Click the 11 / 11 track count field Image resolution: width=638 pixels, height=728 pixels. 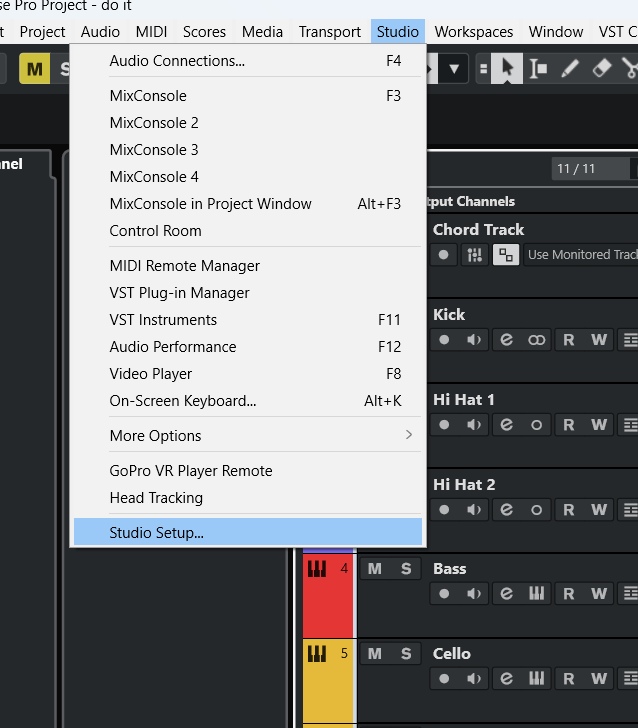[590, 169]
